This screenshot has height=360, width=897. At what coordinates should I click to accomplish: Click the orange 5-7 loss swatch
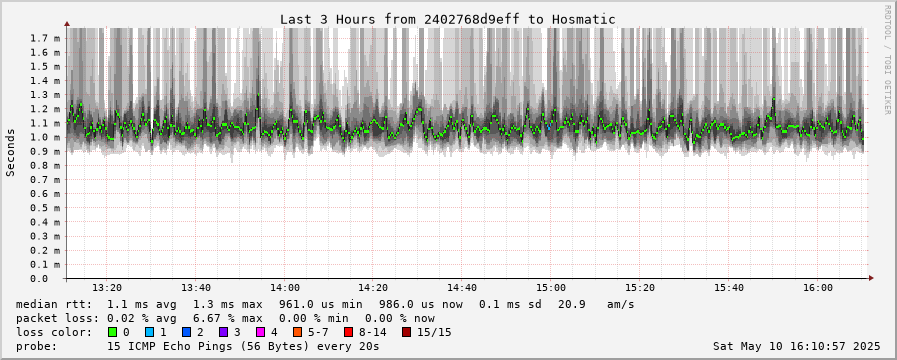click(x=297, y=332)
